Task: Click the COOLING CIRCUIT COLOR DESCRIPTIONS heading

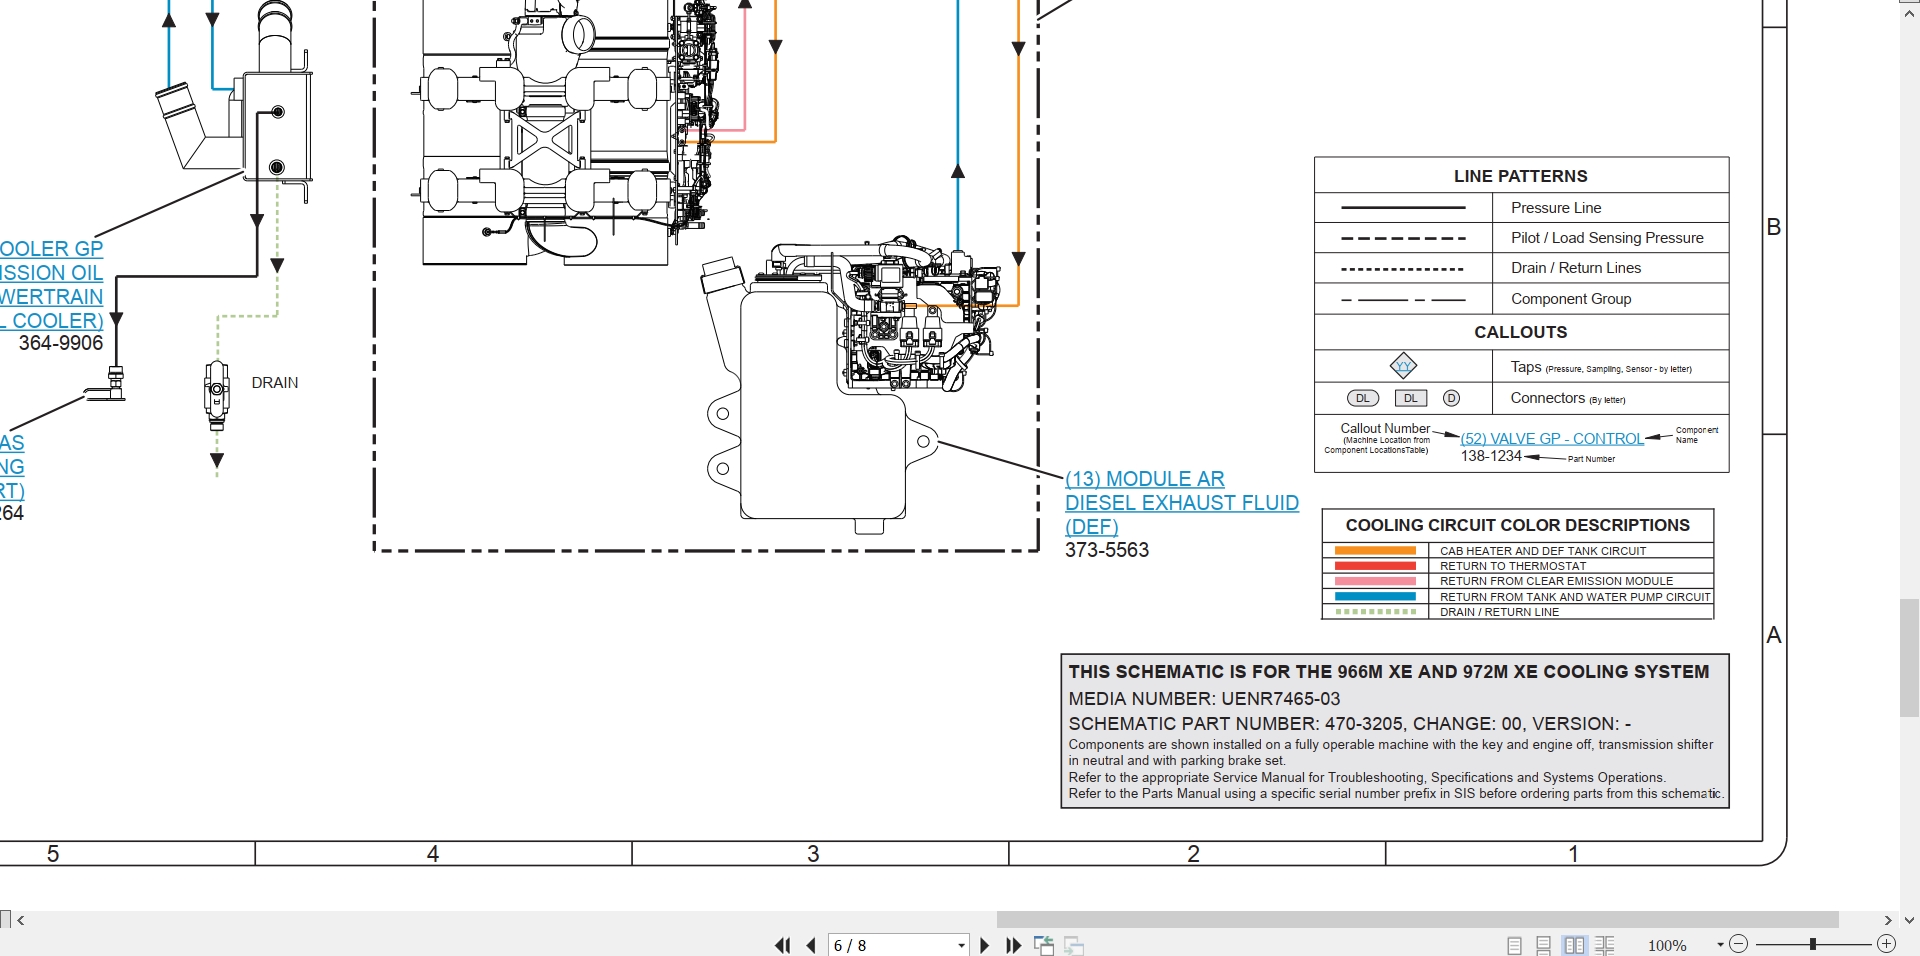Action: click(x=1517, y=525)
